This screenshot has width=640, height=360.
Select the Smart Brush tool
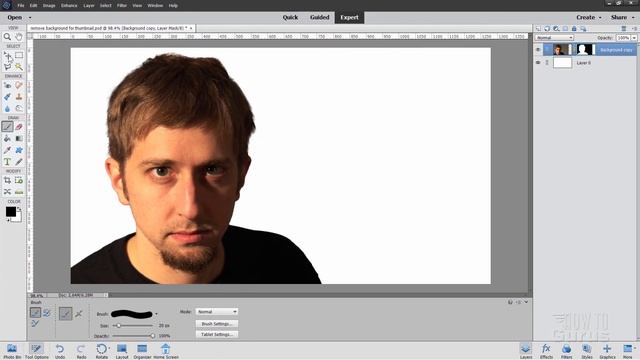click(7, 97)
